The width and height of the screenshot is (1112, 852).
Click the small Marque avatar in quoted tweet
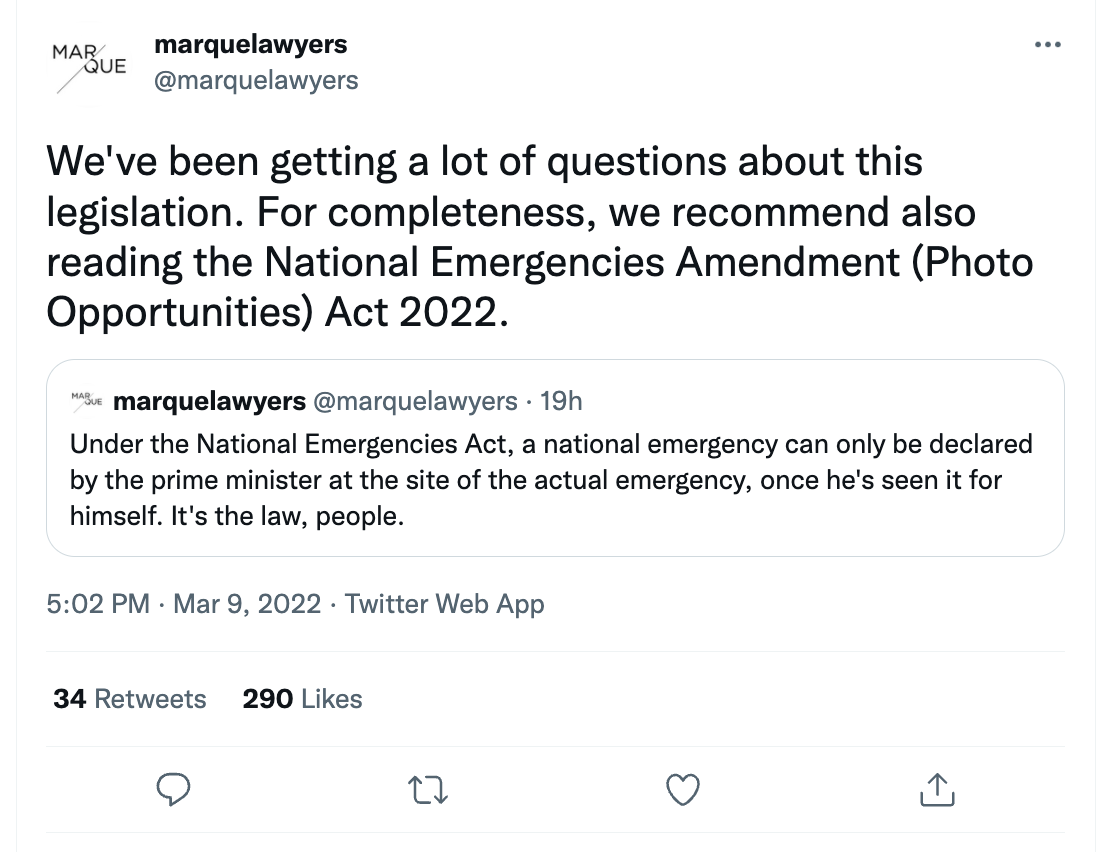(x=86, y=401)
